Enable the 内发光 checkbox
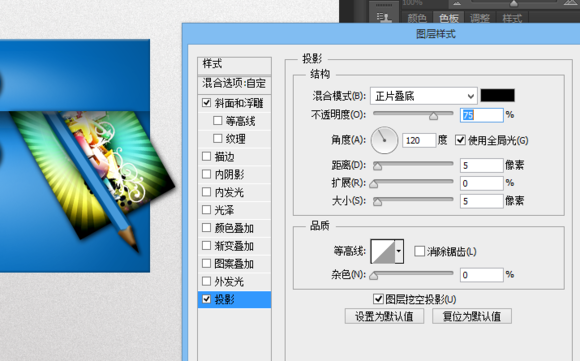 click(206, 192)
